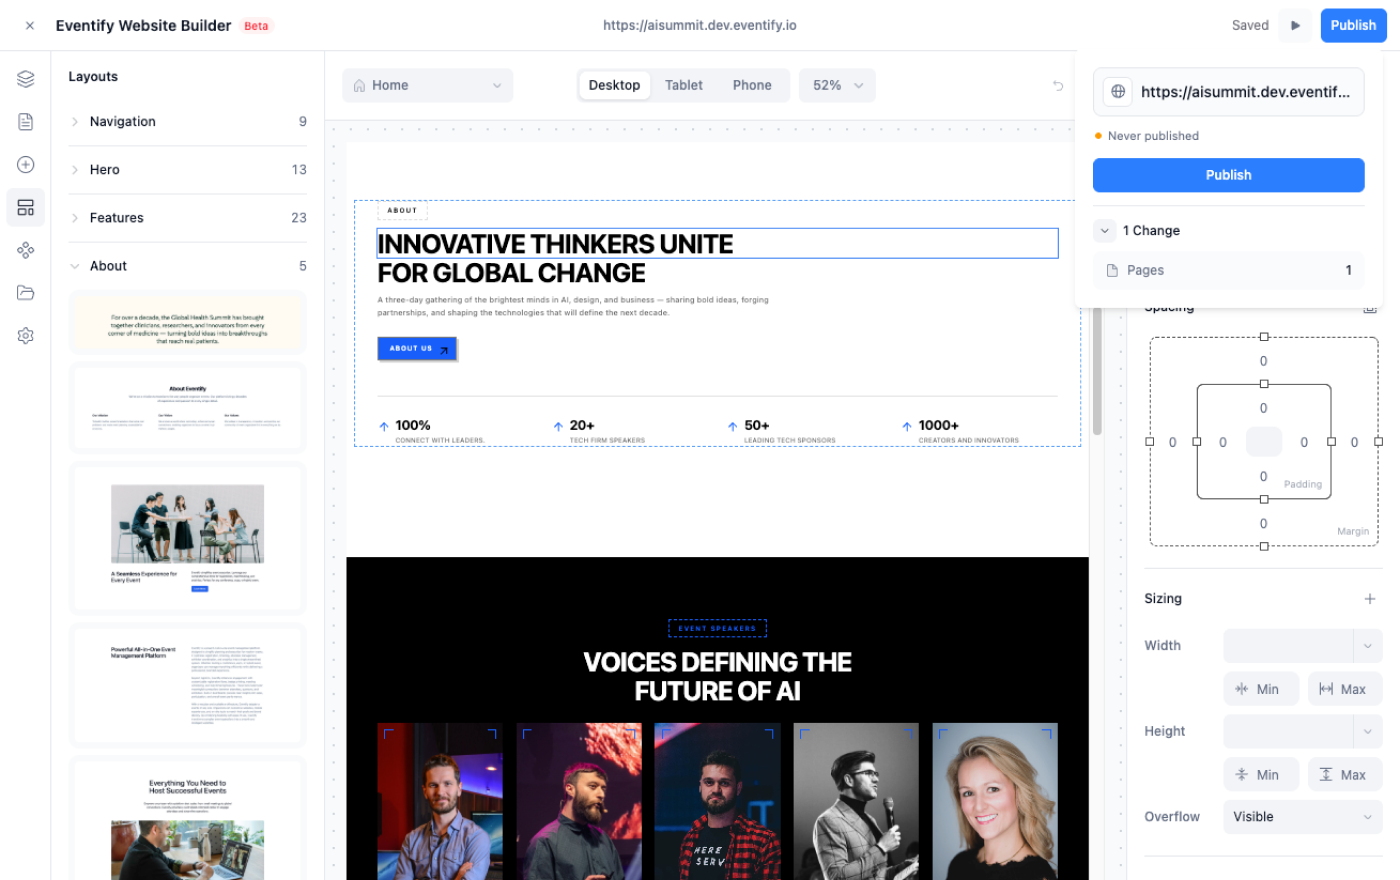This screenshot has width=1400, height=880.
Task: Click the canvas vertical scrollbar
Action: click(x=1097, y=372)
